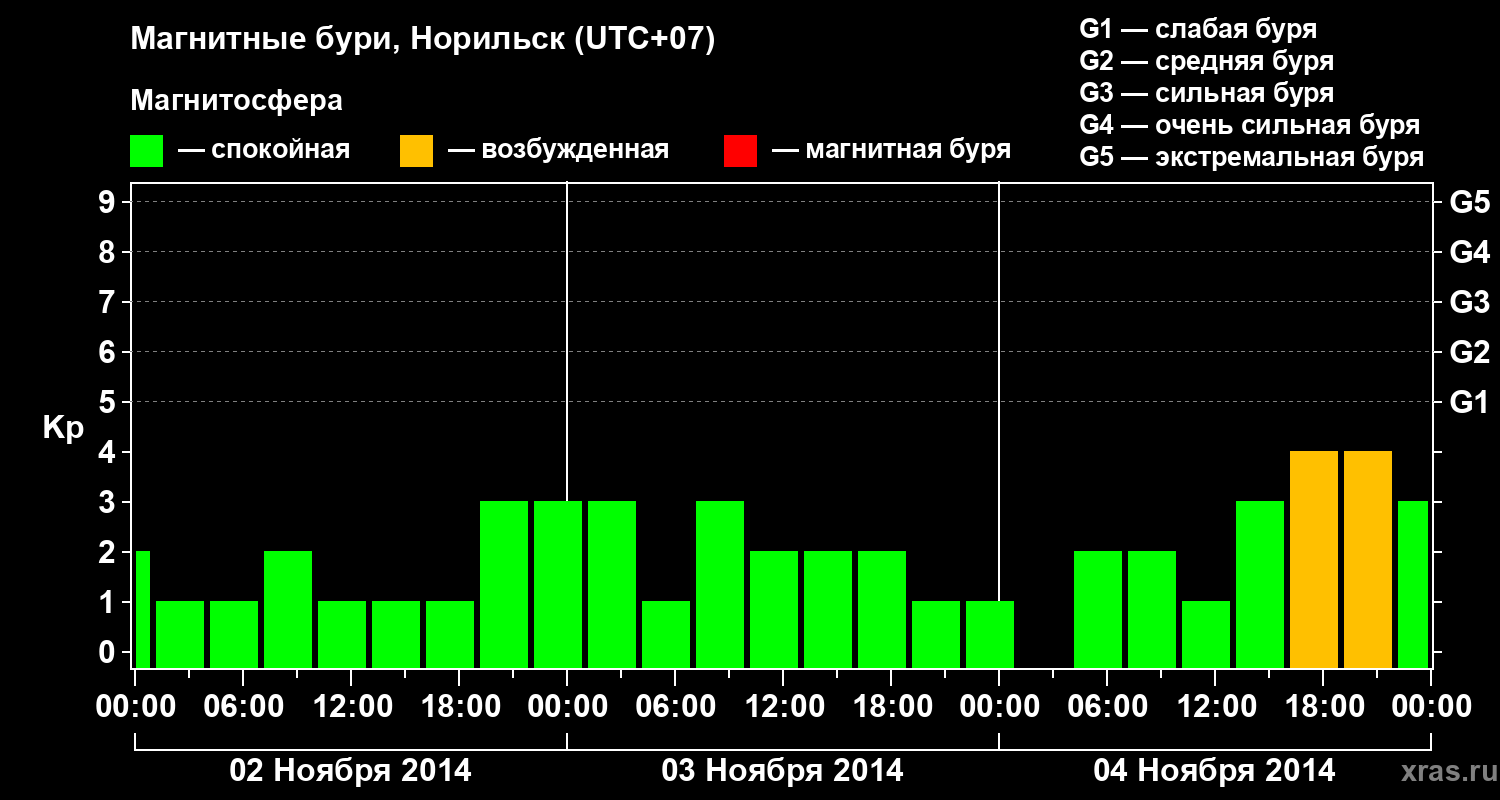Select the Kp 1 bar crossing the 03–04 Ноября midnight line
The width and height of the screenshot is (1500, 800).
pyautogui.click(x=990, y=634)
